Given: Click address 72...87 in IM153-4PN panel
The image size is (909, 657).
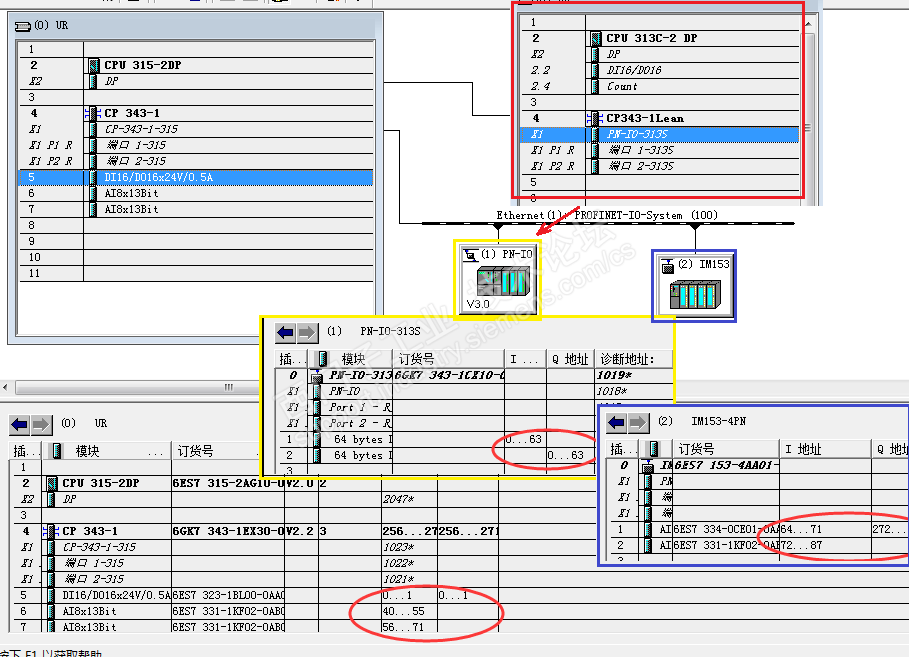Looking at the screenshot, I should pos(801,545).
